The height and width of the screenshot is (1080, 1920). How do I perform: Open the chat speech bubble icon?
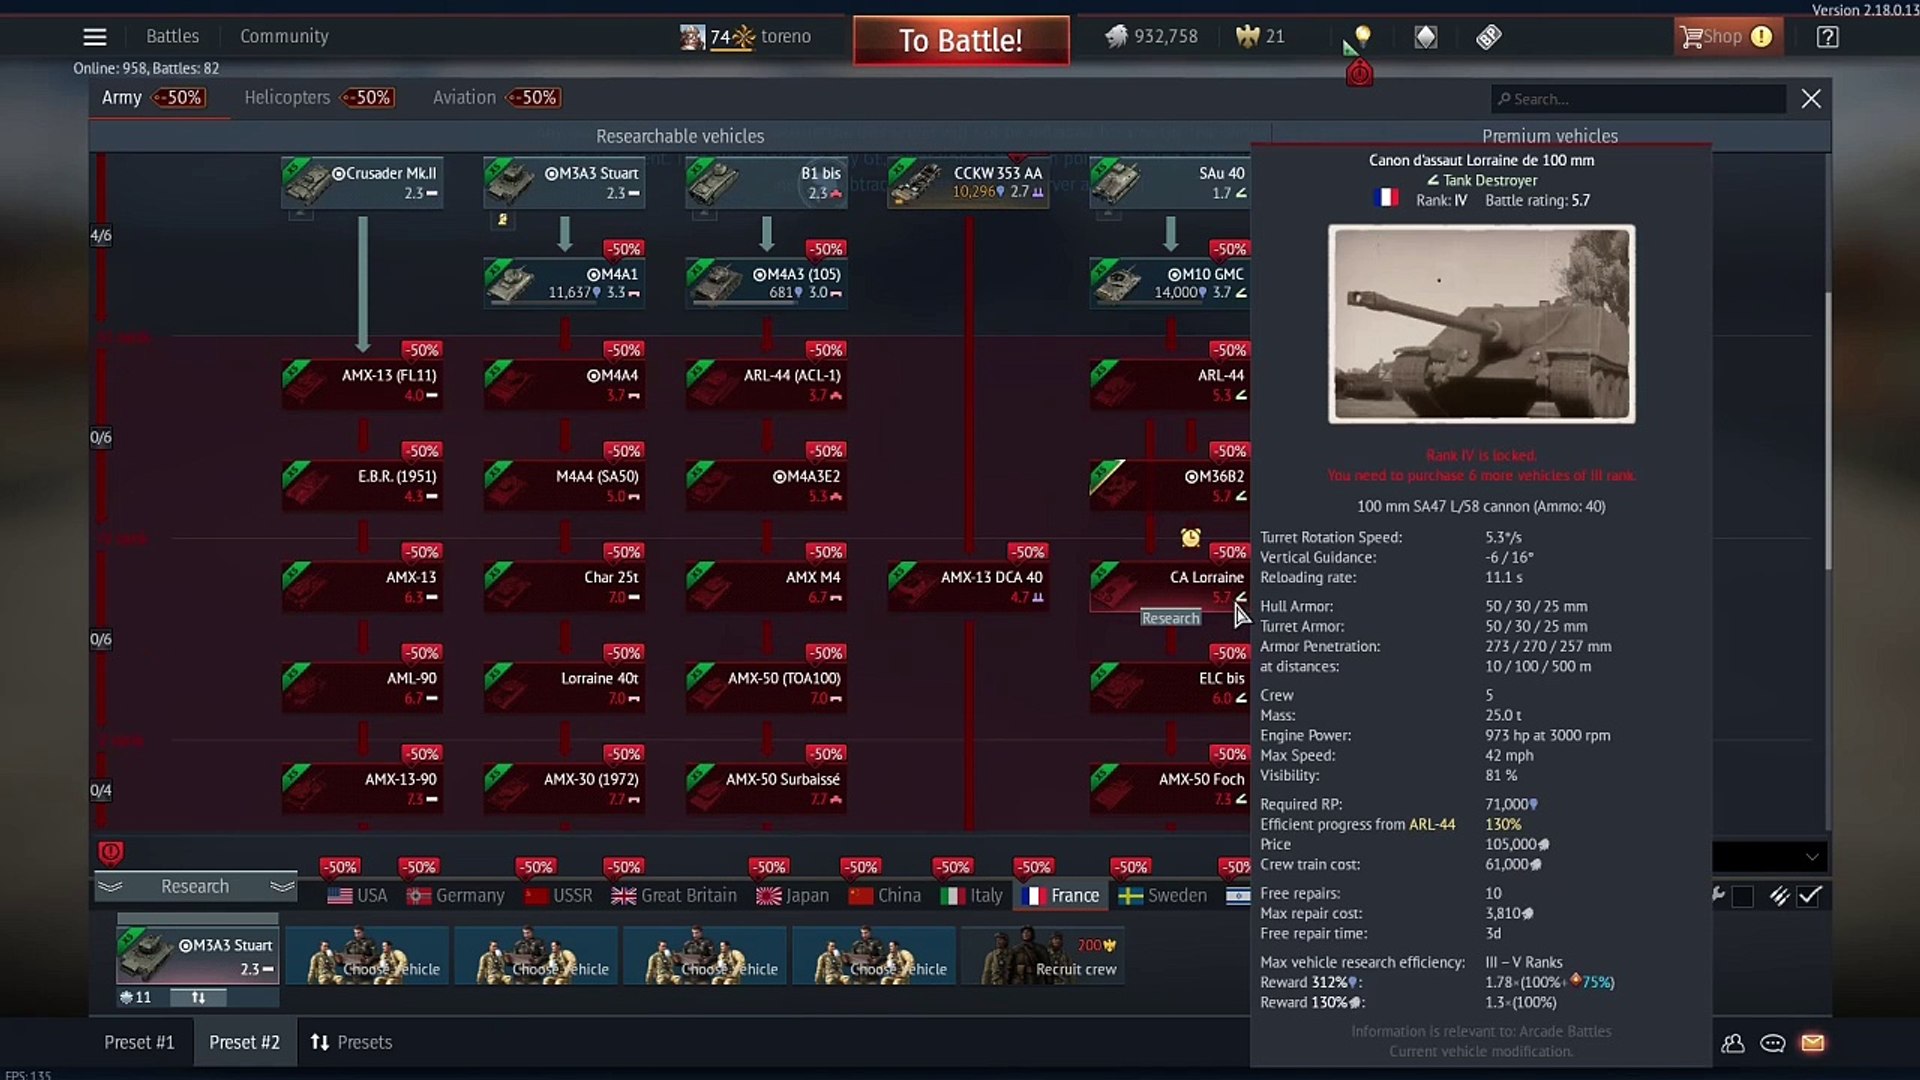point(1773,1043)
